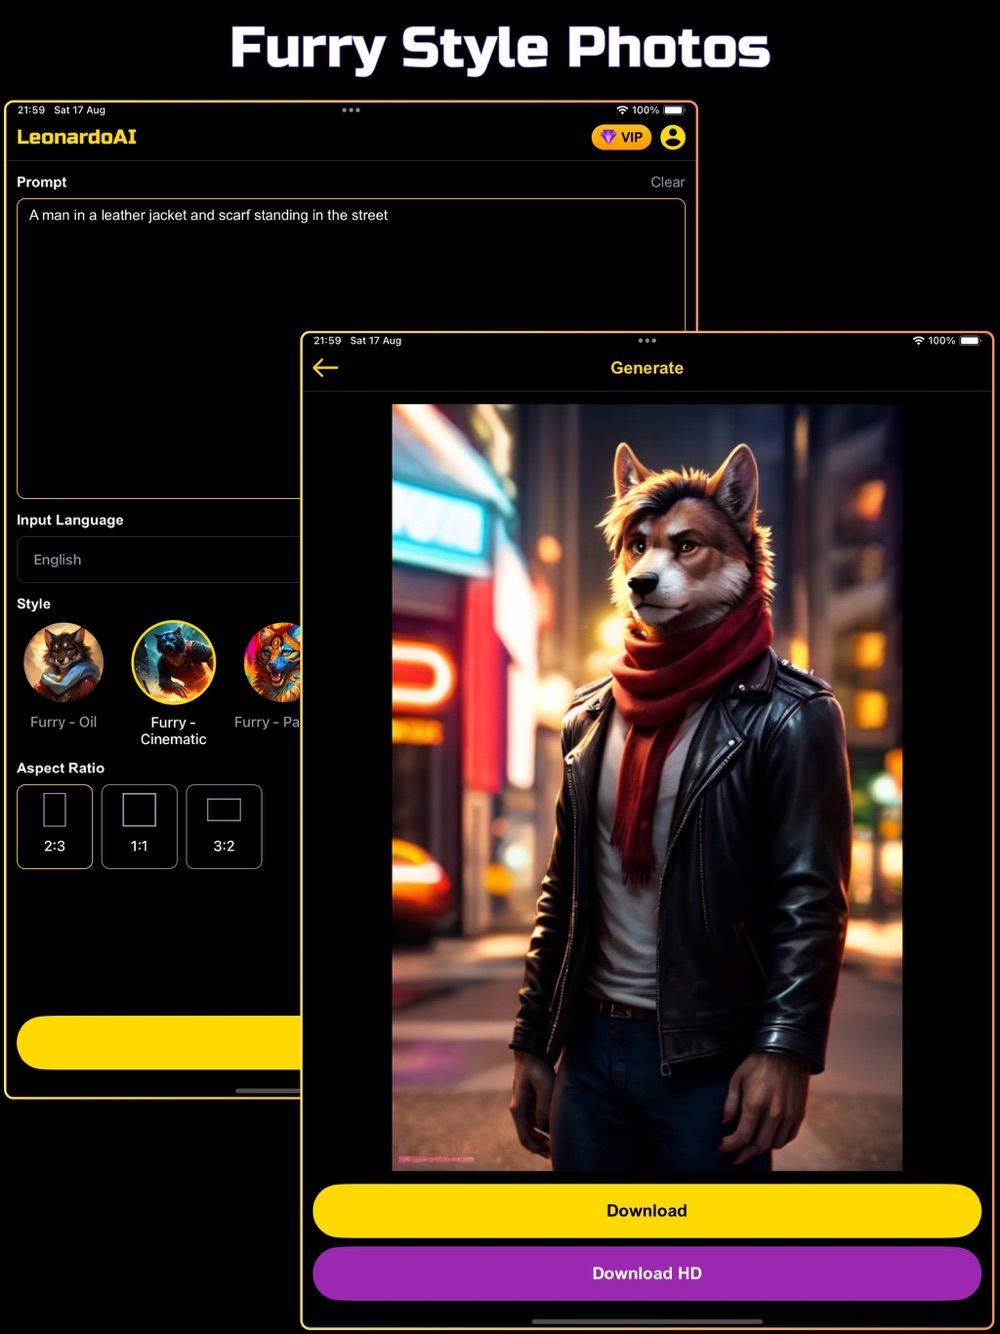
Task: Tap the LeonardoAI logo title
Action: pos(77,137)
